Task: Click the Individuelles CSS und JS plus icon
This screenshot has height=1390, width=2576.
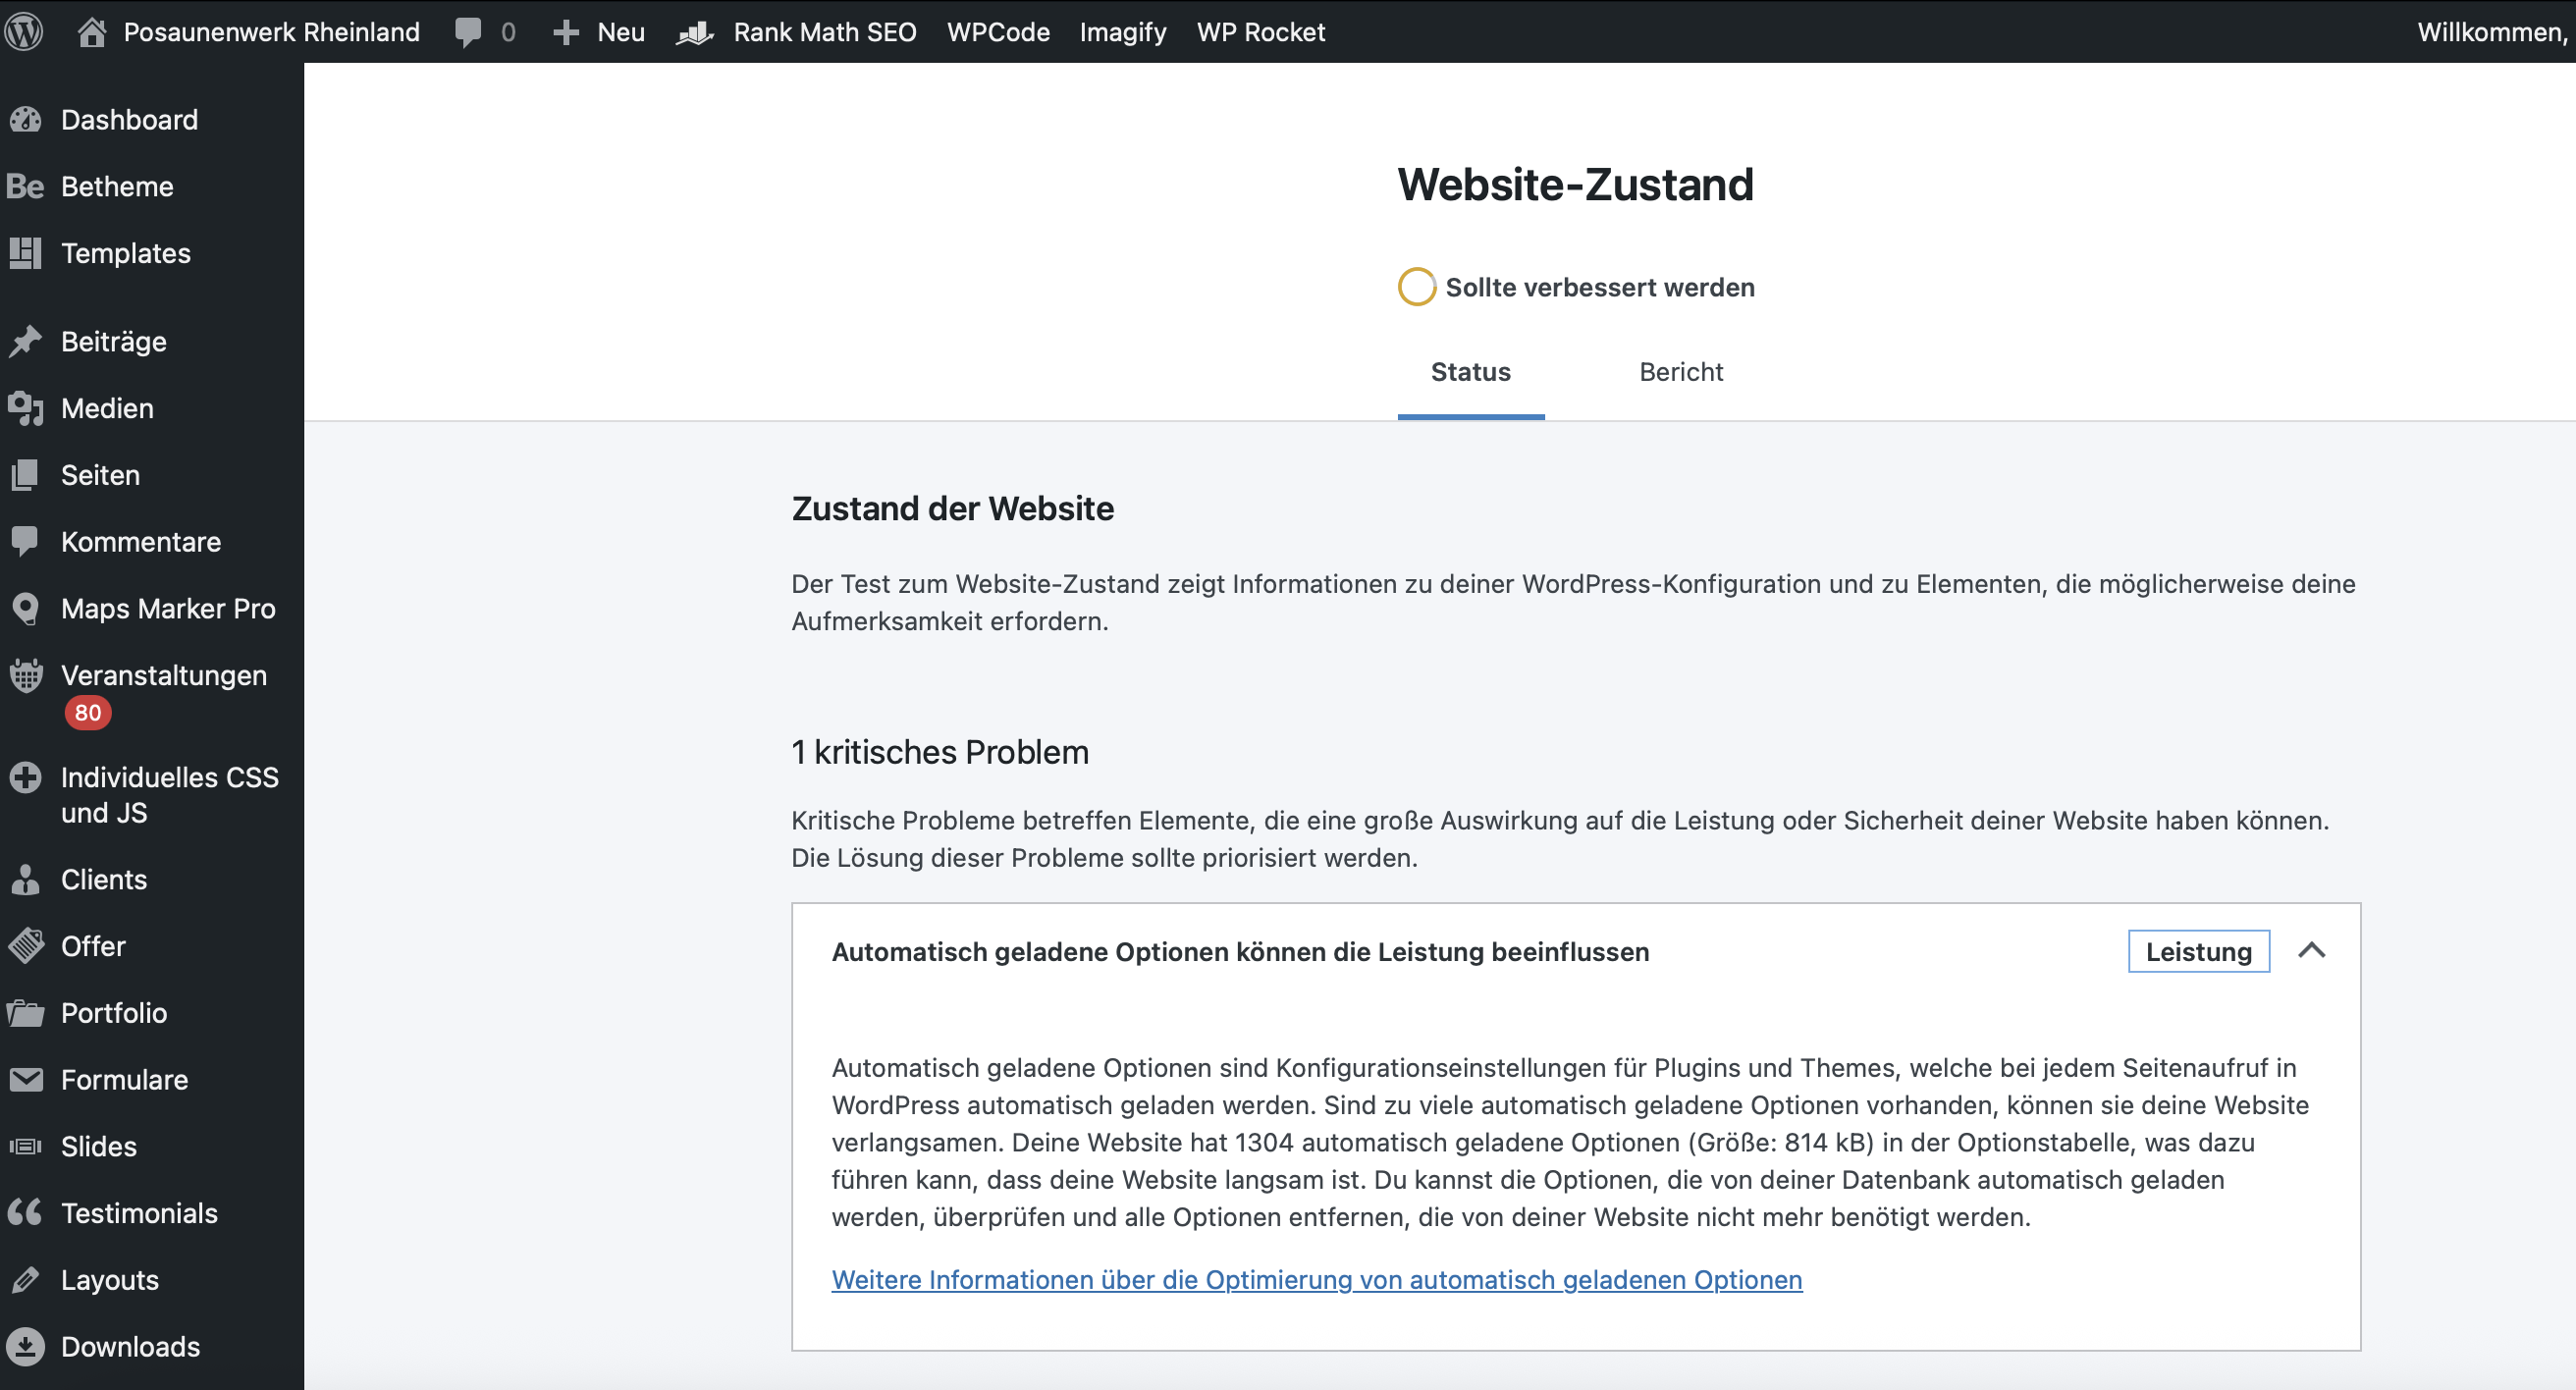Action: [25, 778]
